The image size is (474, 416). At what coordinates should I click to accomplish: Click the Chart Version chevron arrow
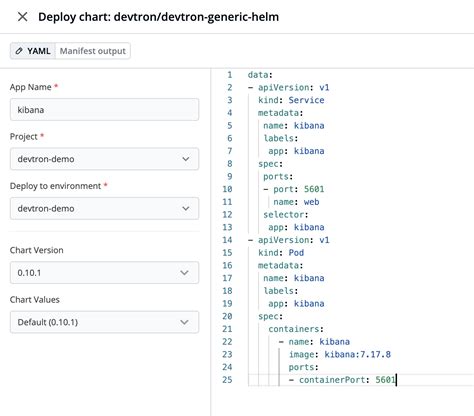tap(184, 273)
